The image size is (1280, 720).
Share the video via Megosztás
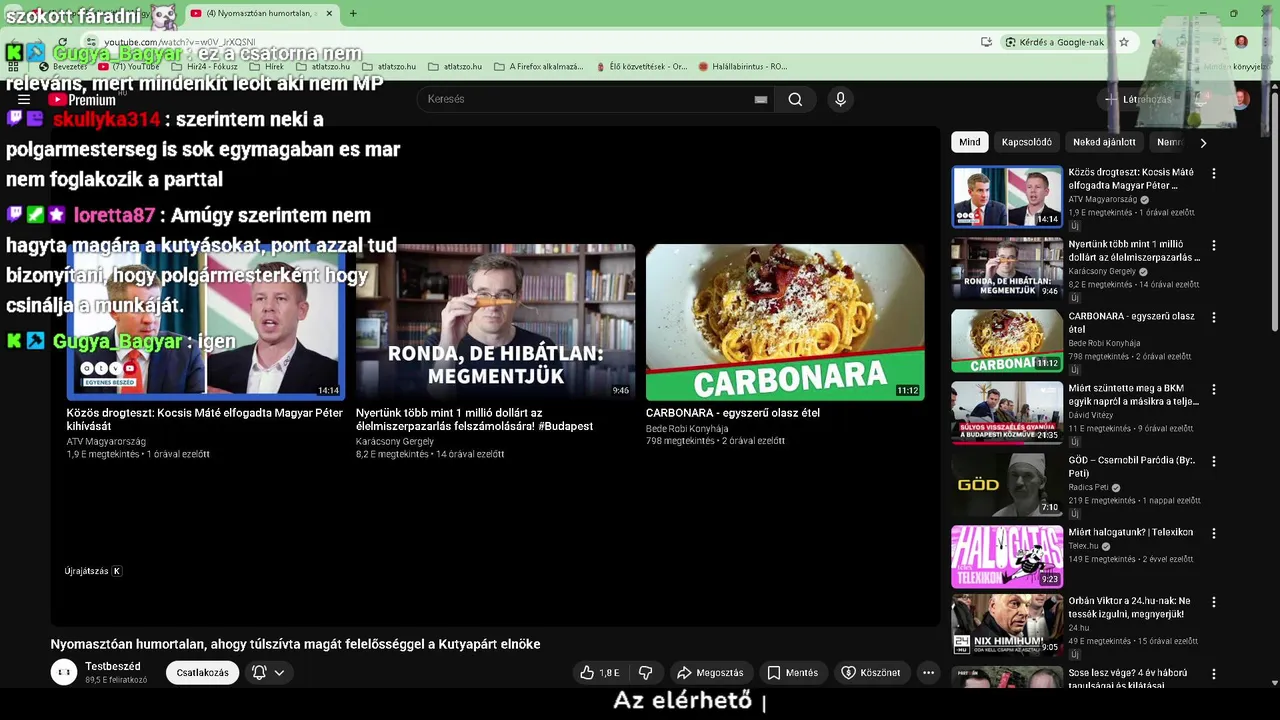pyautogui.click(x=710, y=673)
